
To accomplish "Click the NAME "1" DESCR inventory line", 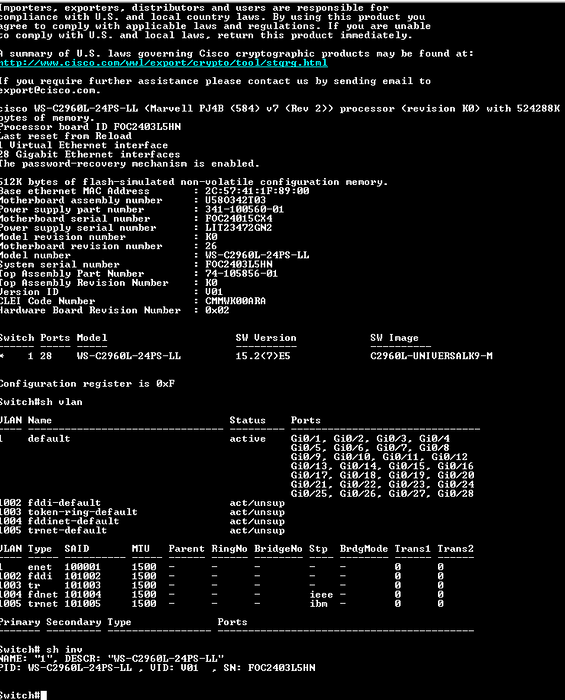I will (112, 658).
